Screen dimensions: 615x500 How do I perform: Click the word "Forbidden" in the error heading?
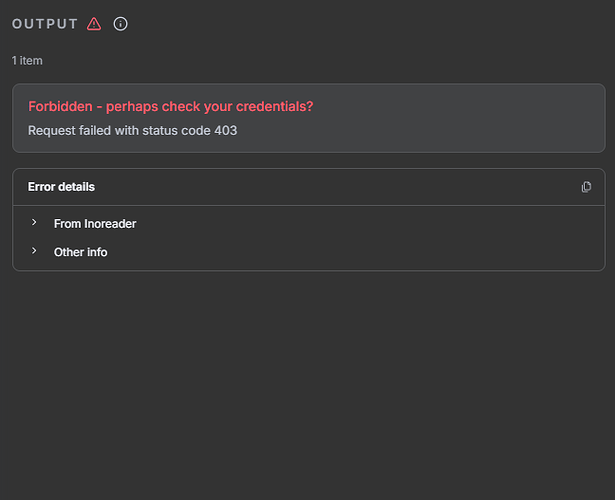coord(59,106)
